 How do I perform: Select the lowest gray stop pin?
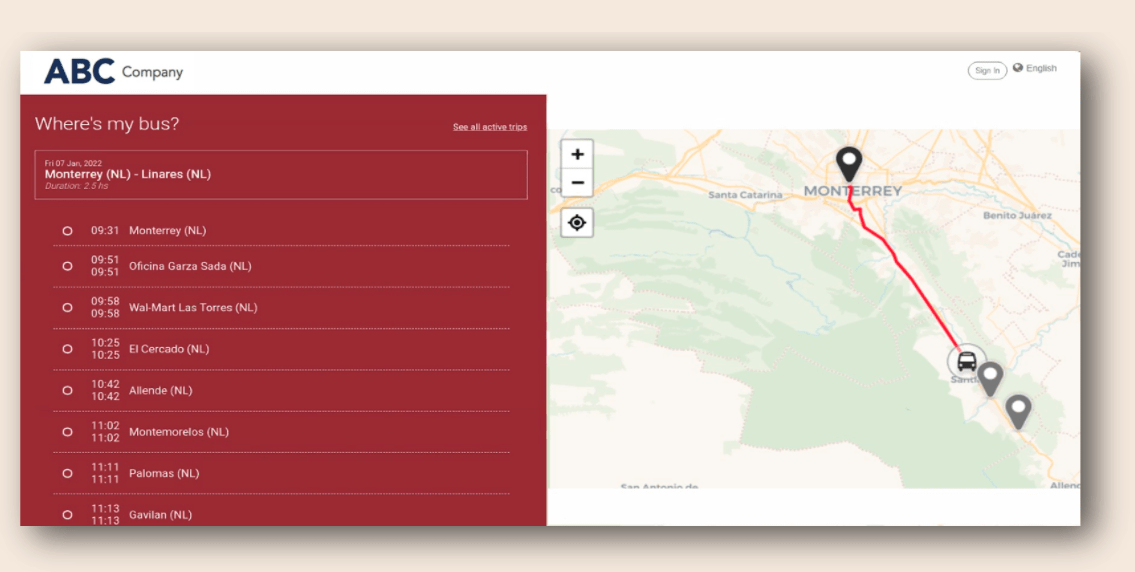[x=1018, y=412]
